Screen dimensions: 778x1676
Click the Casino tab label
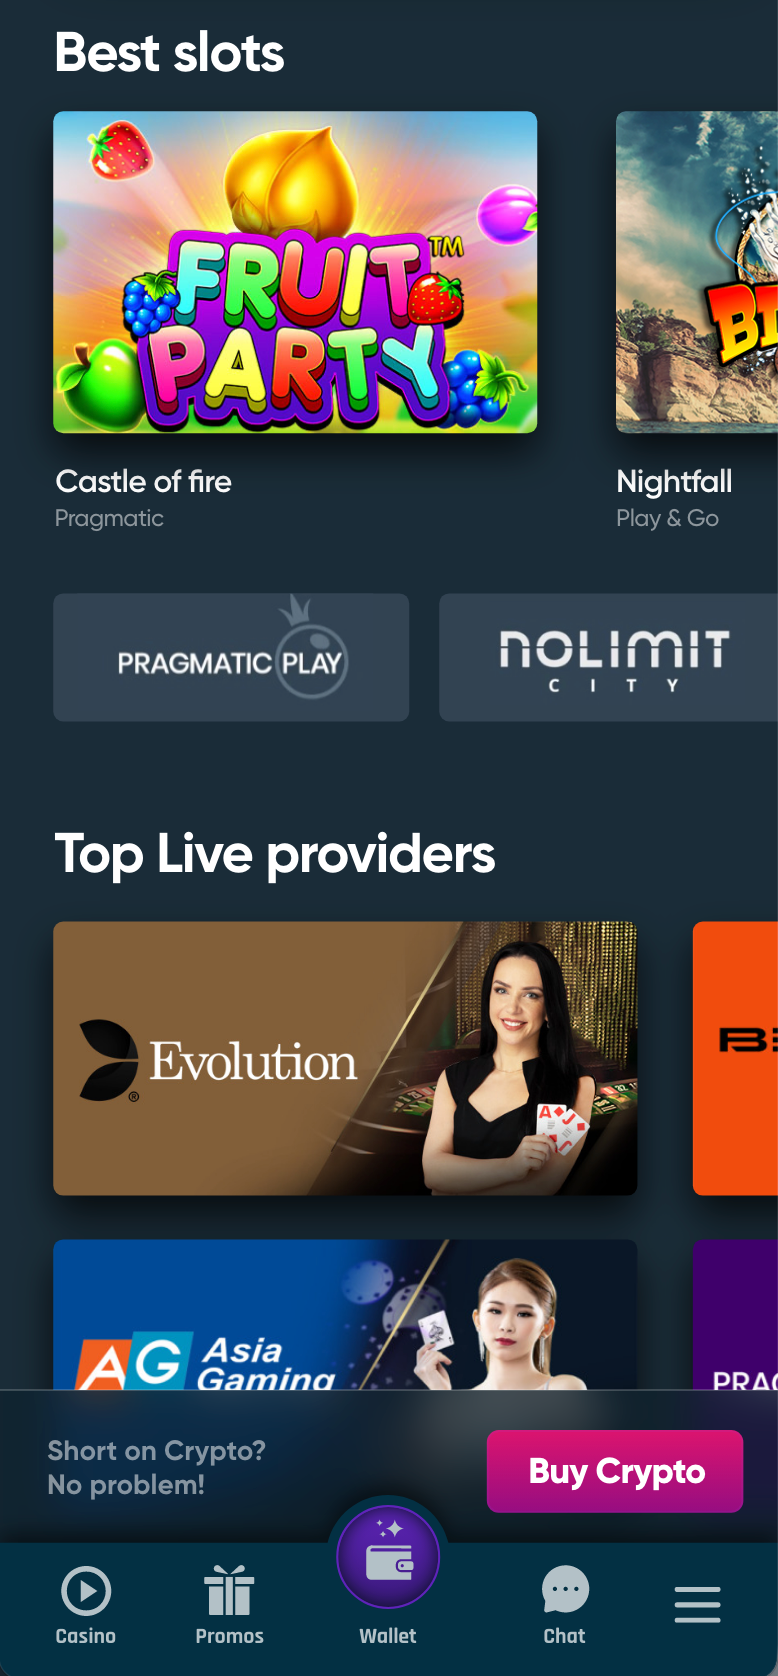click(x=86, y=1636)
